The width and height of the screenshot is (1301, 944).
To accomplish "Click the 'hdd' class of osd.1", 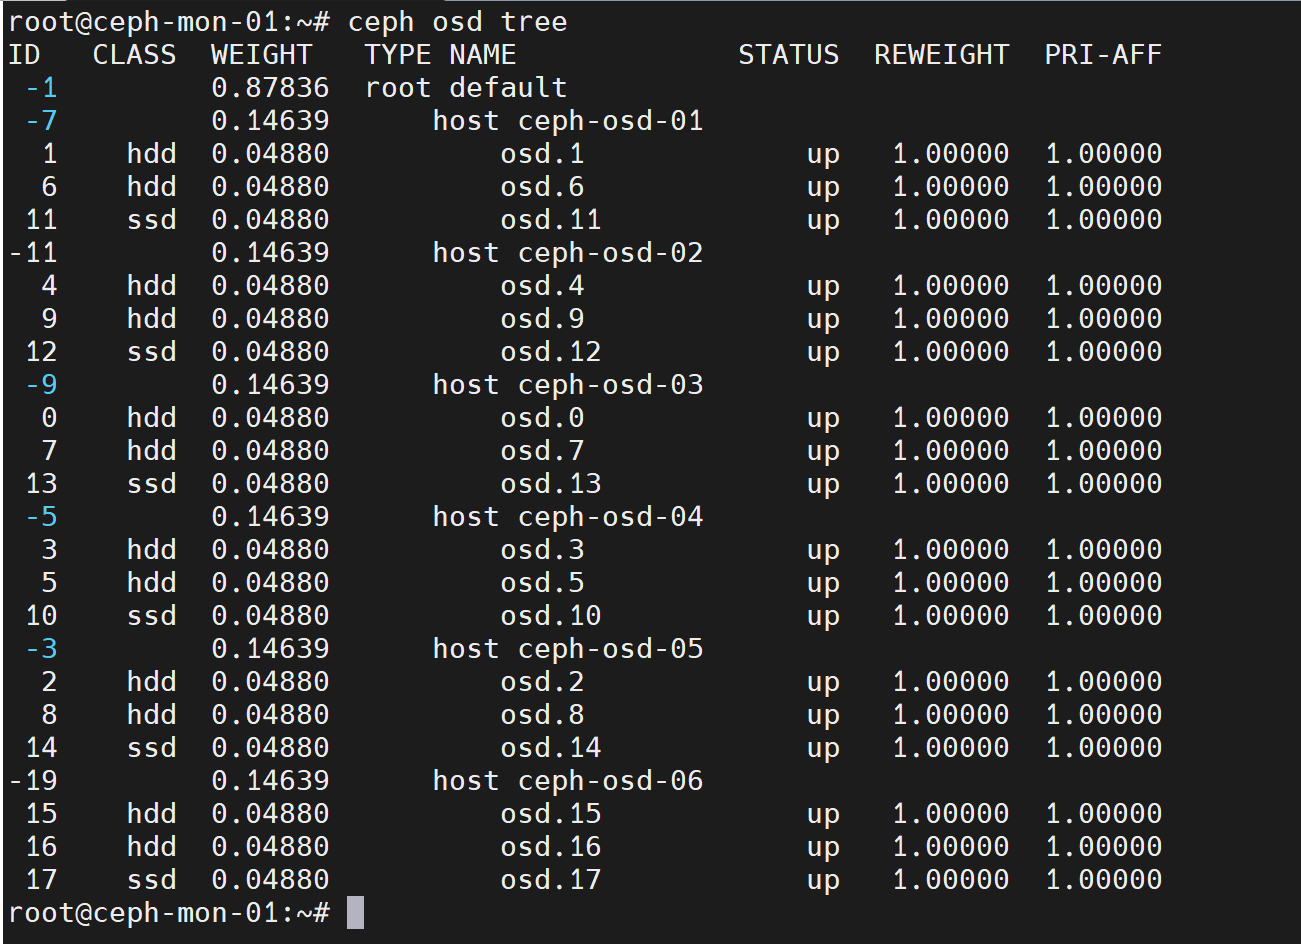I will [x=151, y=153].
